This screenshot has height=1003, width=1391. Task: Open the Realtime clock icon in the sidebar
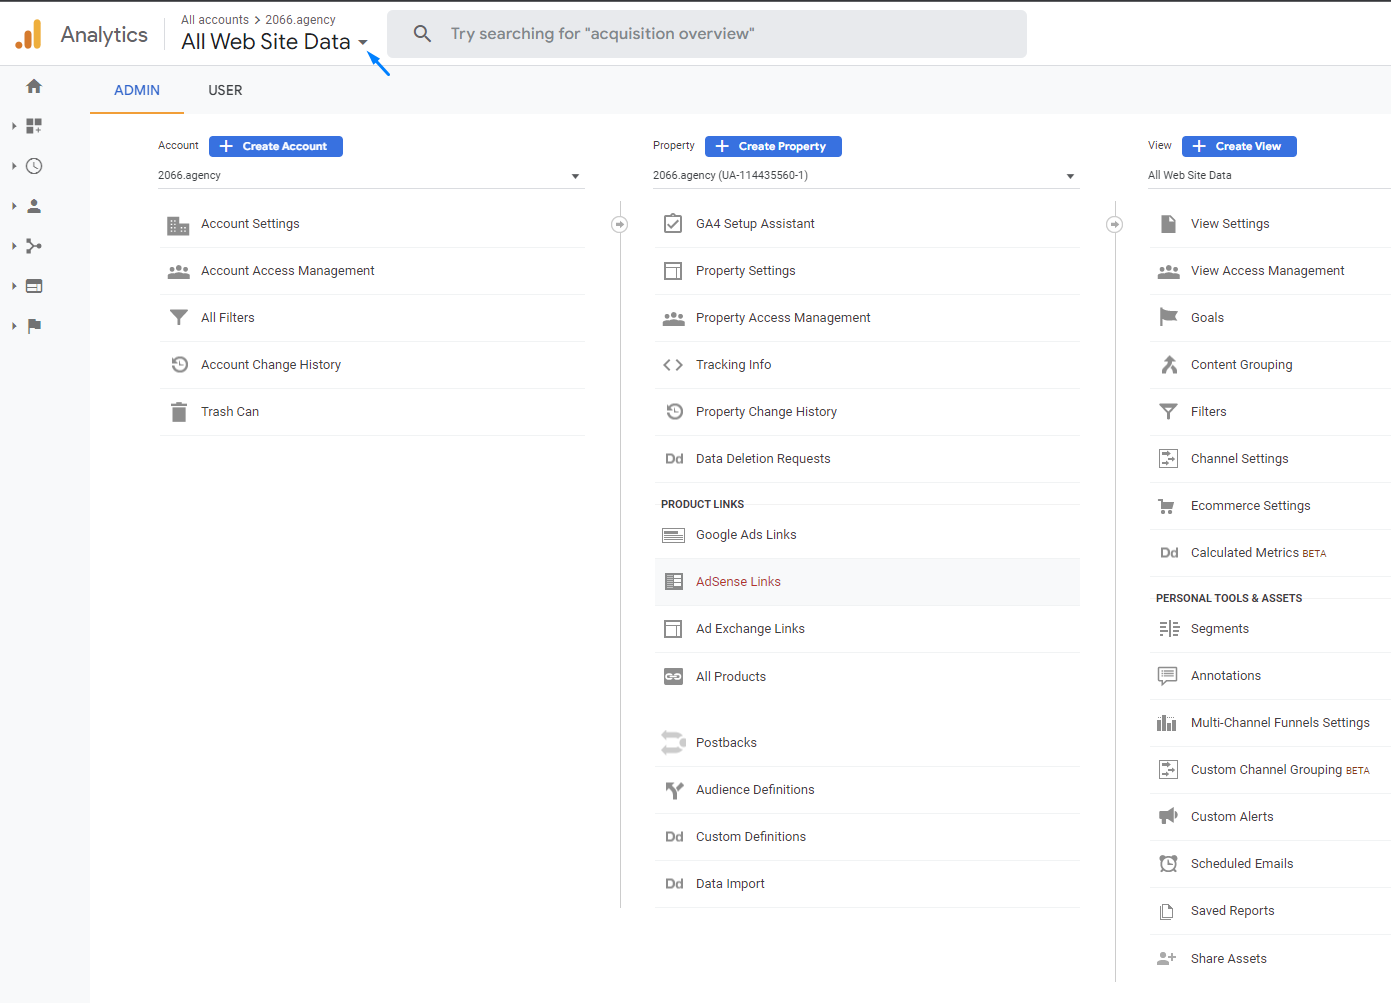pyautogui.click(x=34, y=166)
